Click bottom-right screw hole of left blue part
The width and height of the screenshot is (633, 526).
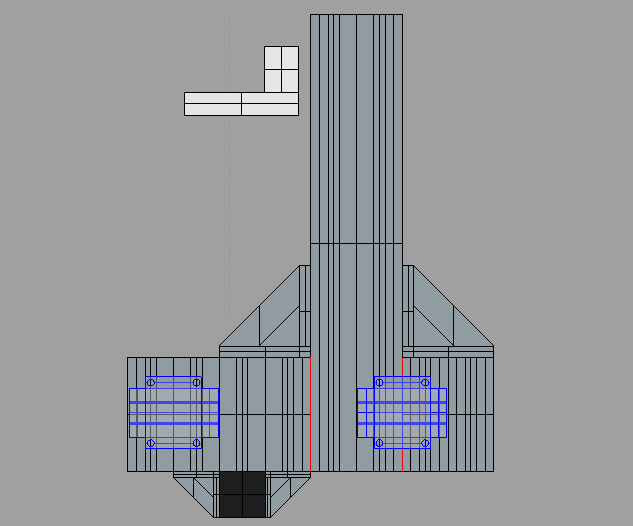pyautogui.click(x=197, y=442)
